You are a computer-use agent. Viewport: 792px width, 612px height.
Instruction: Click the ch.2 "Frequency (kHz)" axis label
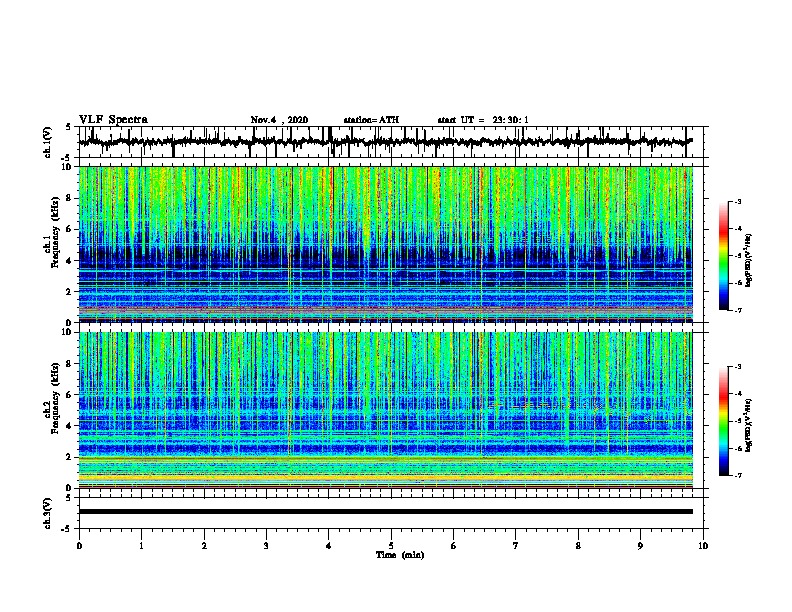[x=55, y=398]
